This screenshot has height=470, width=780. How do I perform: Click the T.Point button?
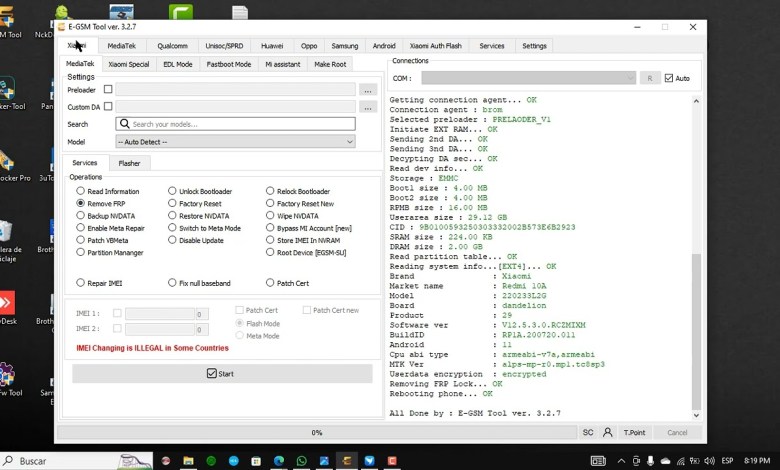(634, 432)
